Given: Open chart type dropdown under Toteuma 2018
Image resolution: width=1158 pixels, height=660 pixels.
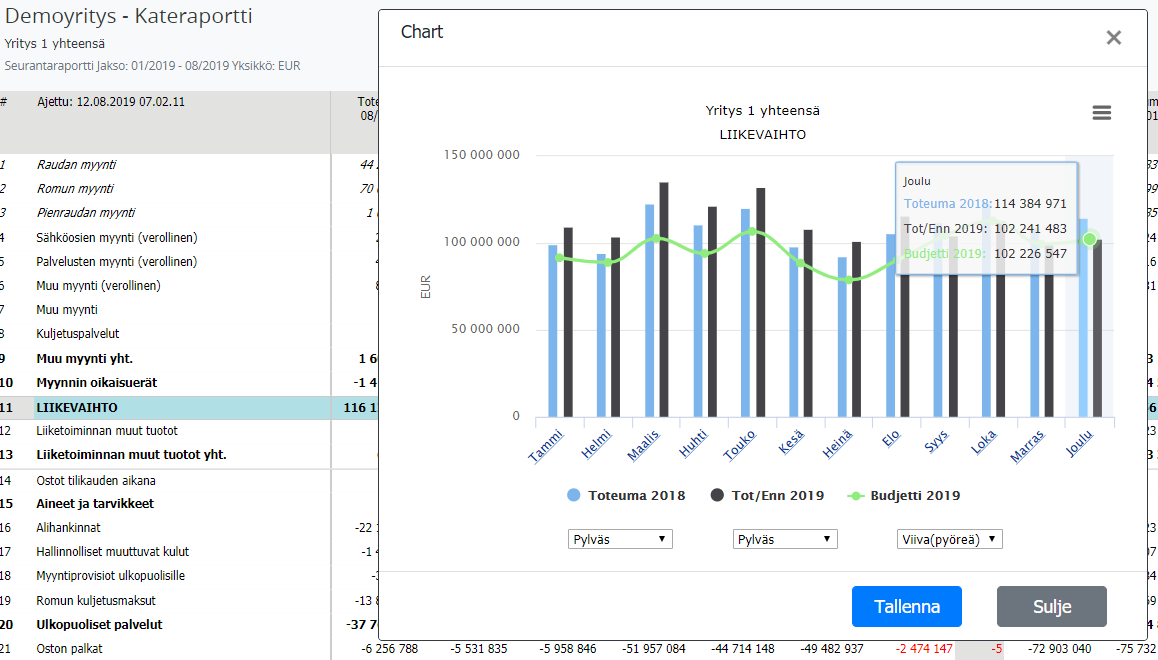Looking at the screenshot, I should [x=620, y=539].
